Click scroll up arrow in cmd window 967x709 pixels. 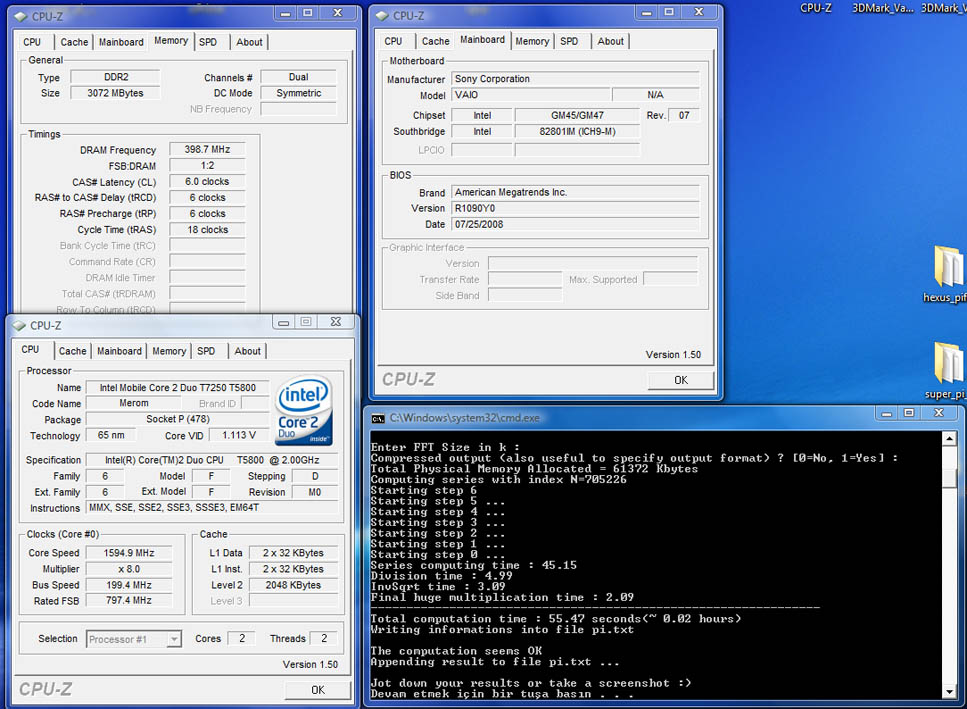949,438
